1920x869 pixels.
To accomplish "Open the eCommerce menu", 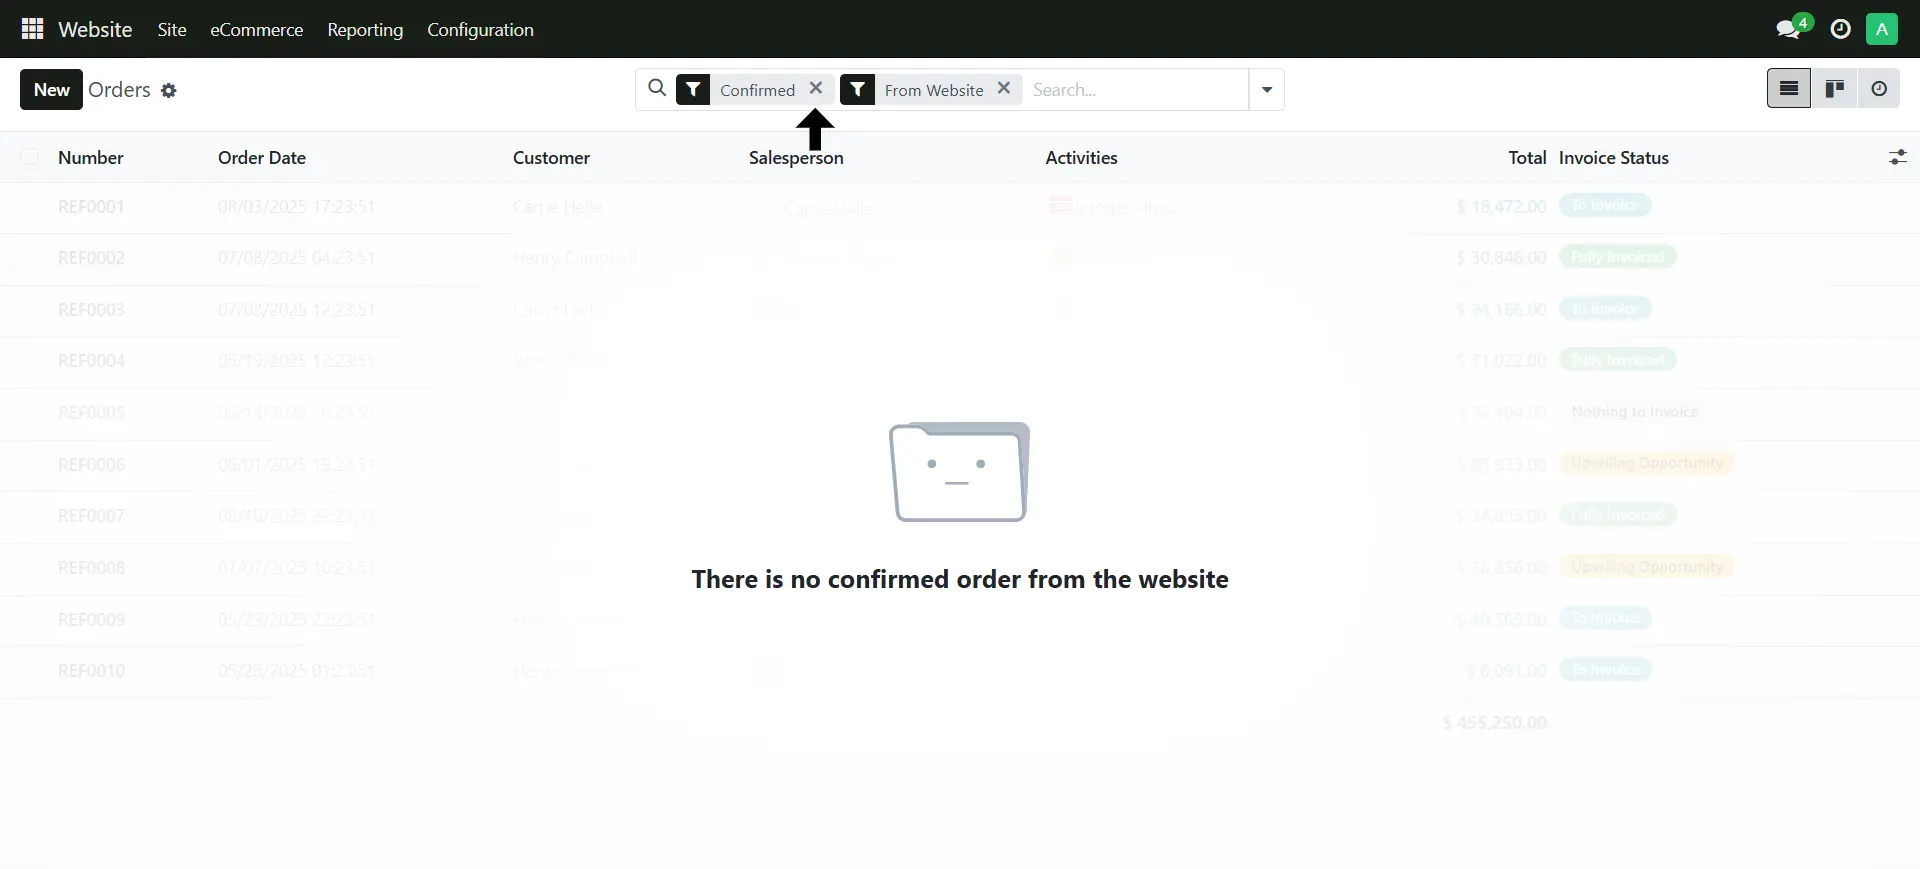I will click(256, 30).
